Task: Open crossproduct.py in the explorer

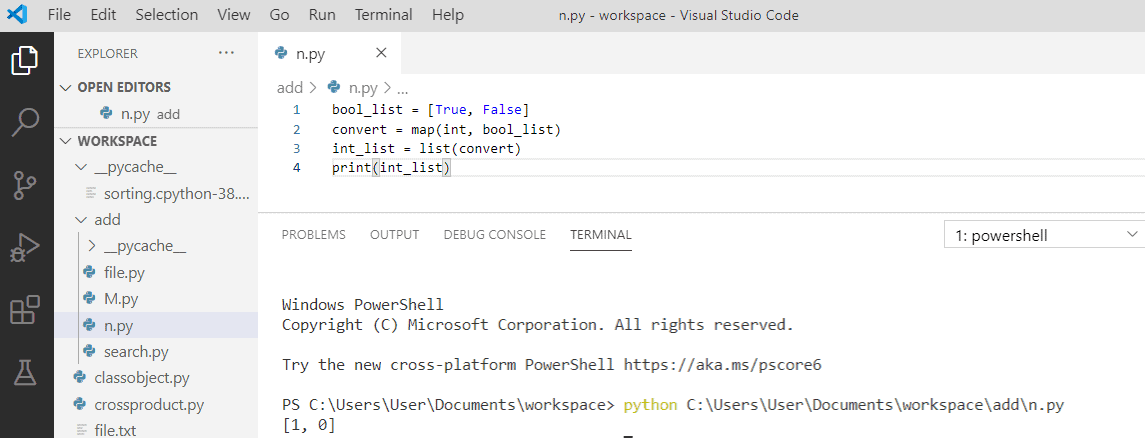Action: tap(156, 404)
